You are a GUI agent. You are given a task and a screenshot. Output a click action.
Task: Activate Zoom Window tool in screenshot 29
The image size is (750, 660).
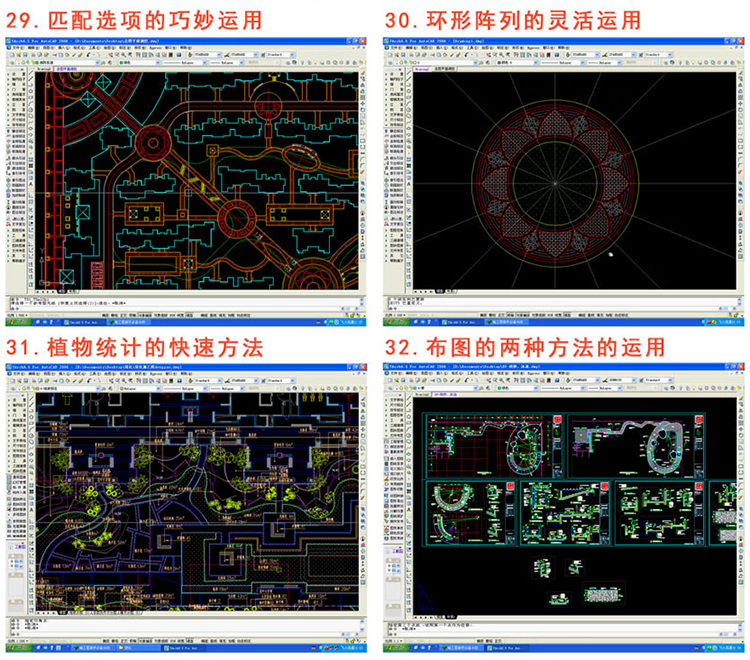coord(123,55)
